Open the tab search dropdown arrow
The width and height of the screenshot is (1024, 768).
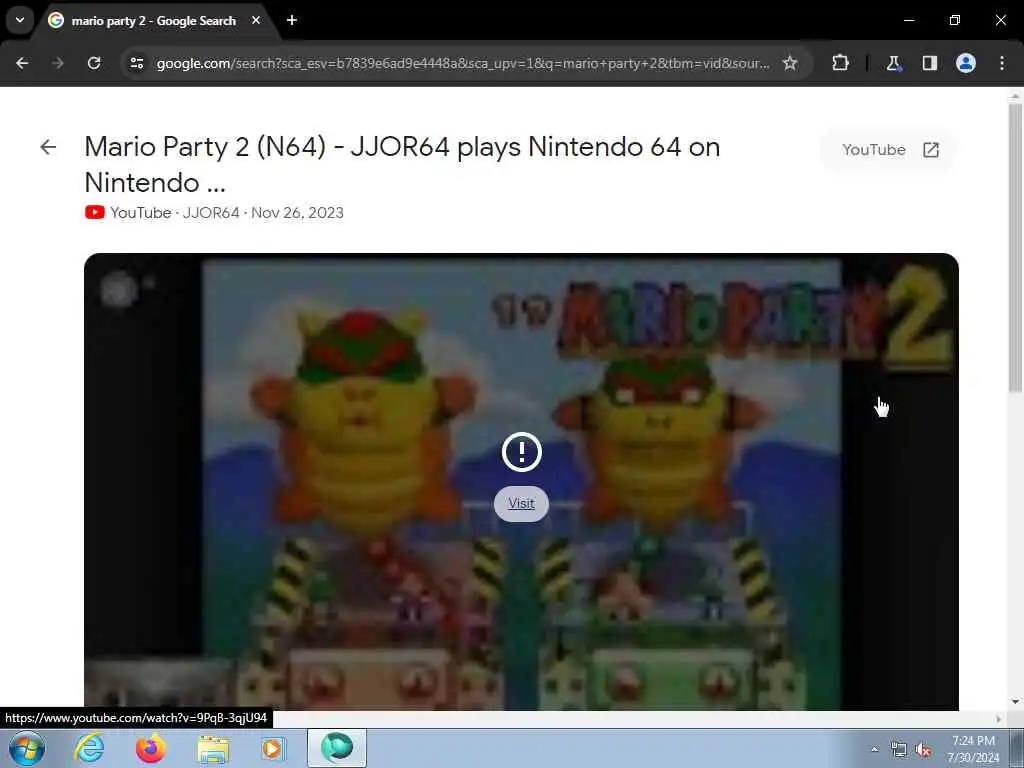click(x=20, y=20)
